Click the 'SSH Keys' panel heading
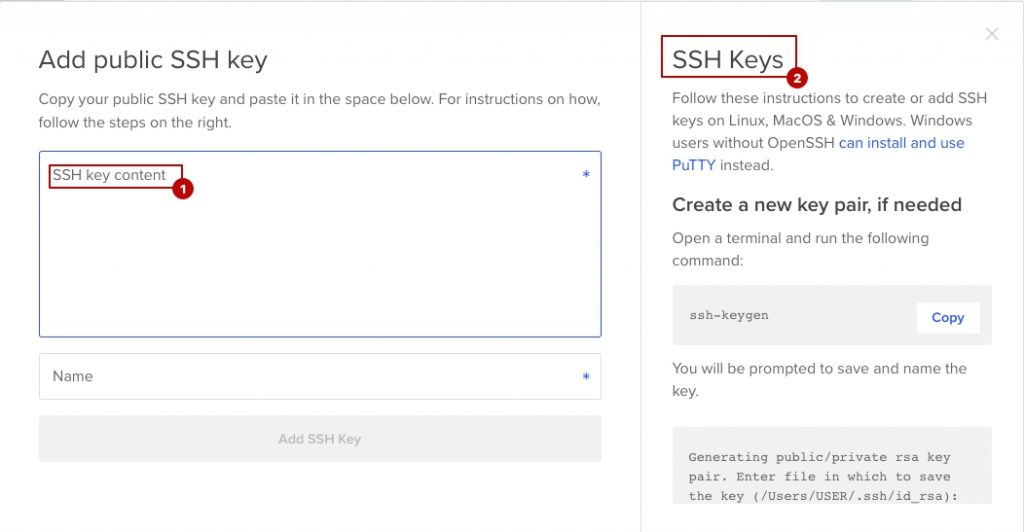This screenshot has width=1024, height=532. (728, 59)
